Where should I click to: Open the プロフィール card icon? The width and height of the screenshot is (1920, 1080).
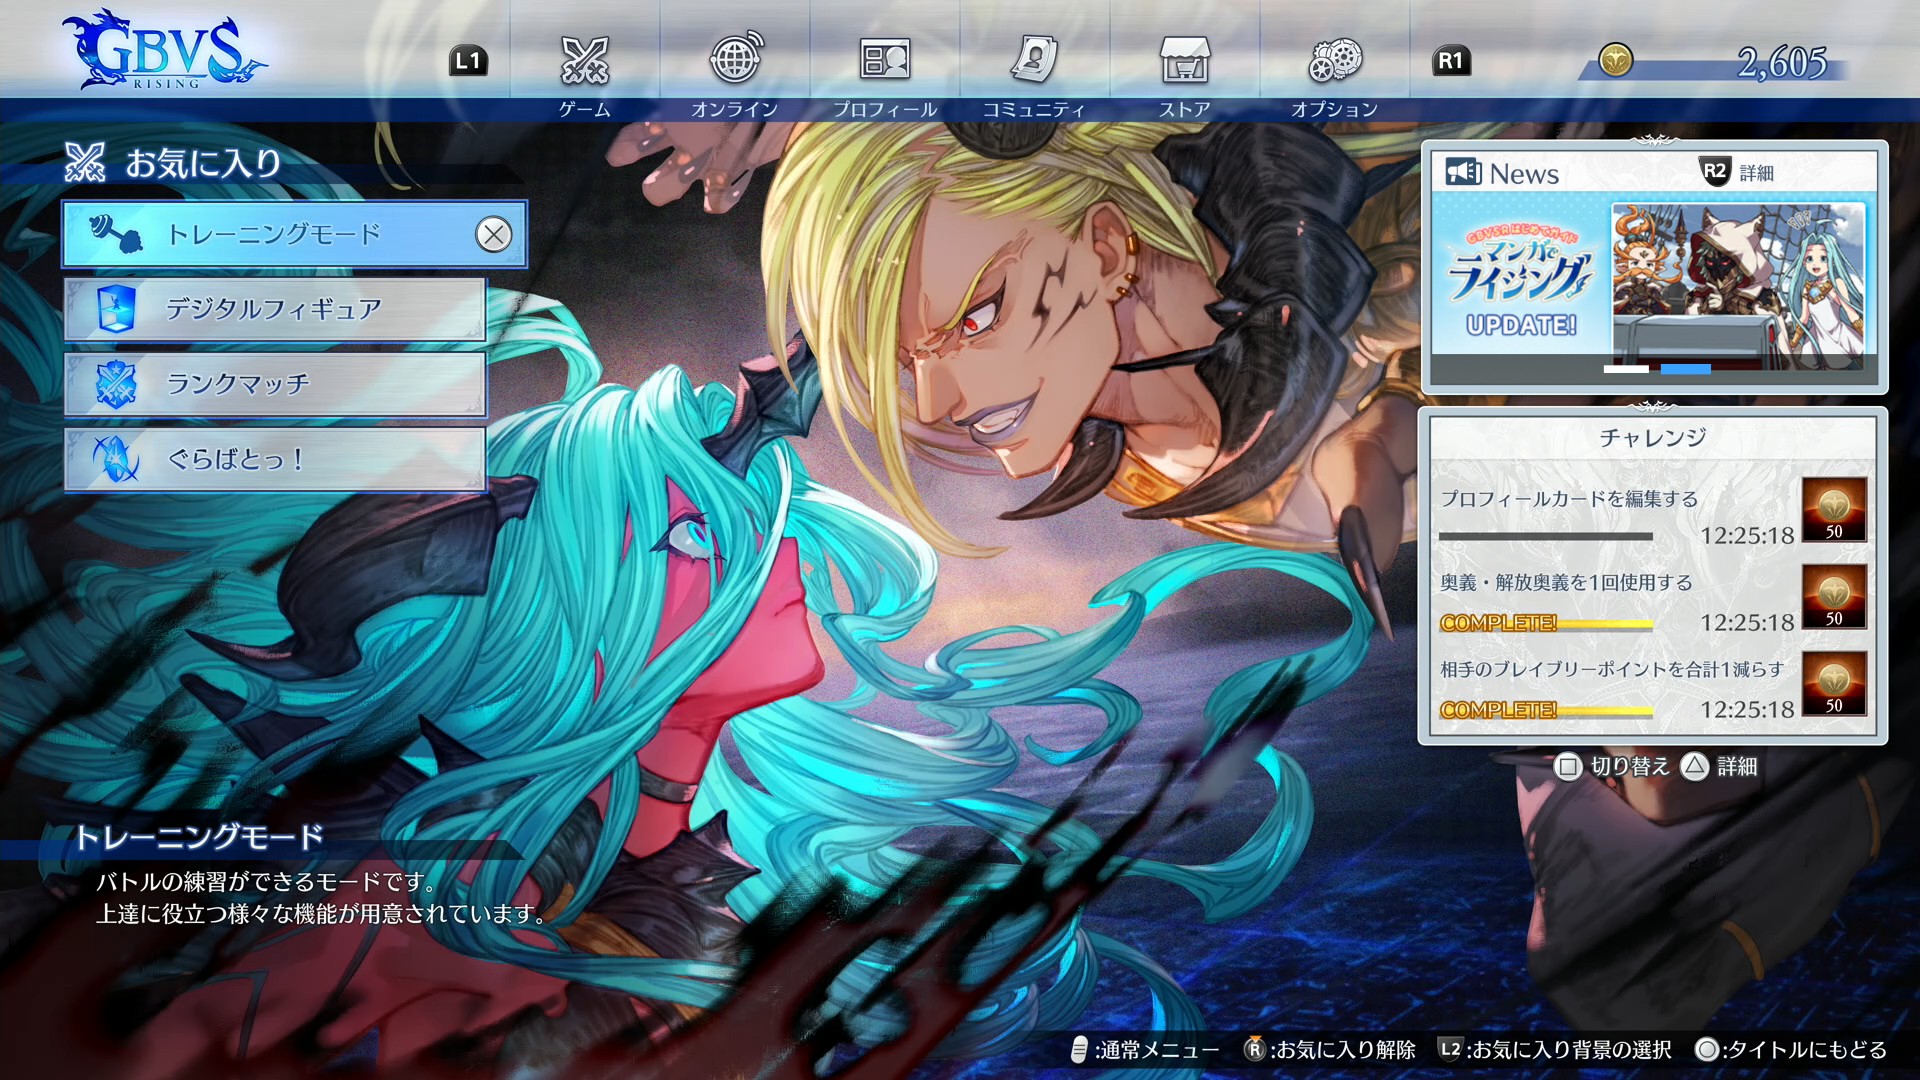click(x=884, y=61)
